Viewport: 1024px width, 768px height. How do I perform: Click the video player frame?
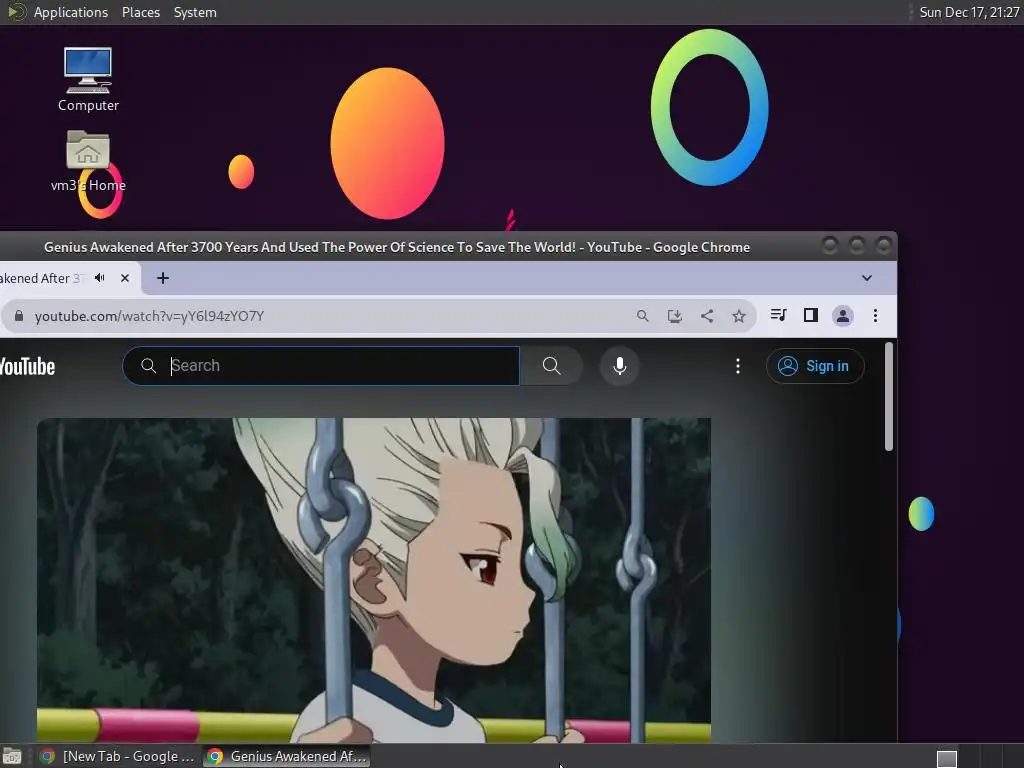[374, 580]
